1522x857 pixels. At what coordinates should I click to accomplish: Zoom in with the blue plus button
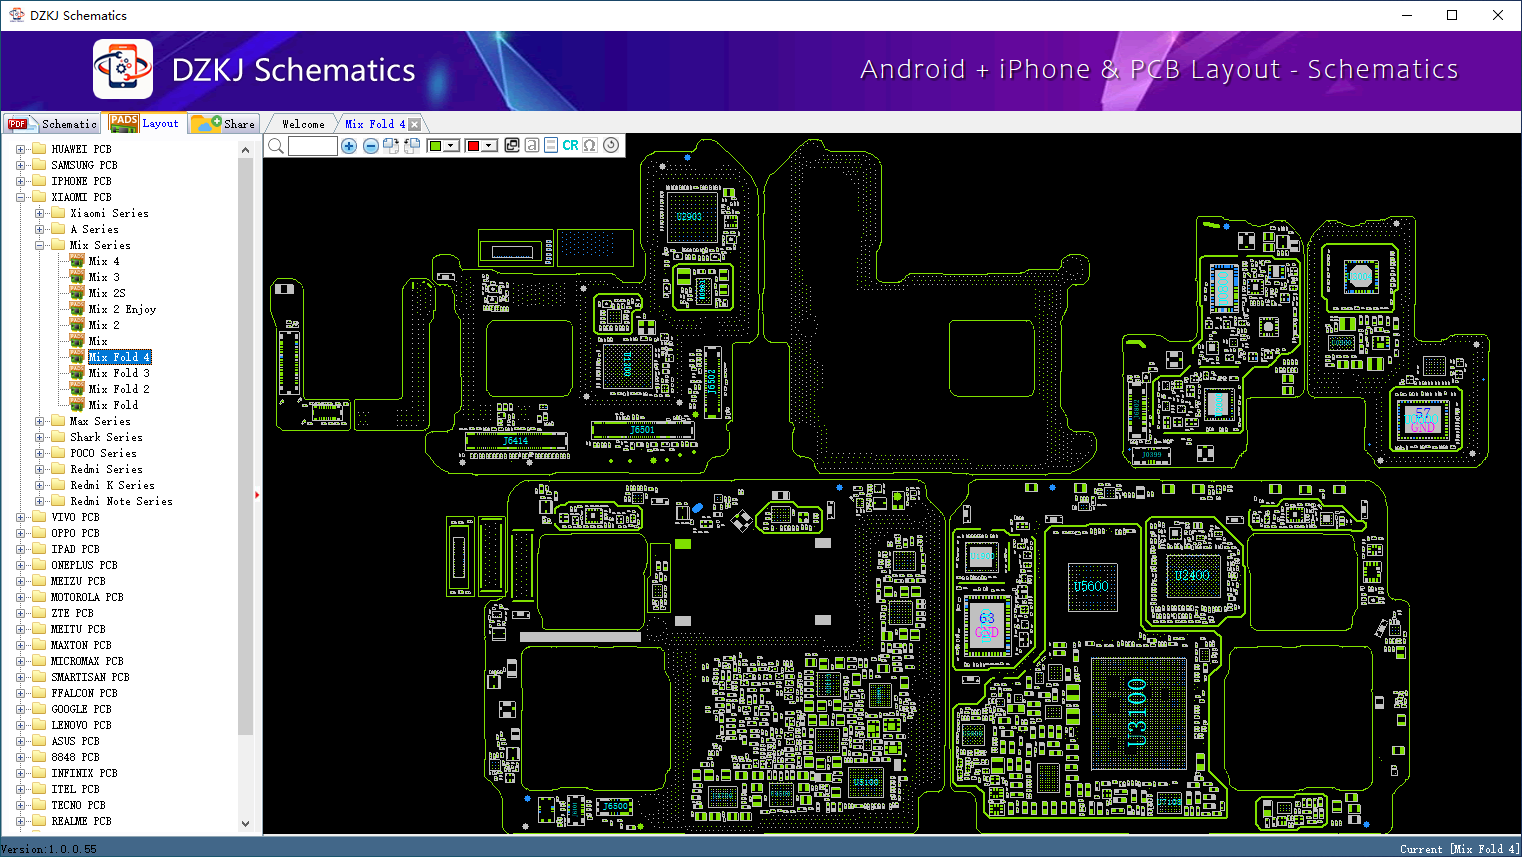pyautogui.click(x=349, y=146)
